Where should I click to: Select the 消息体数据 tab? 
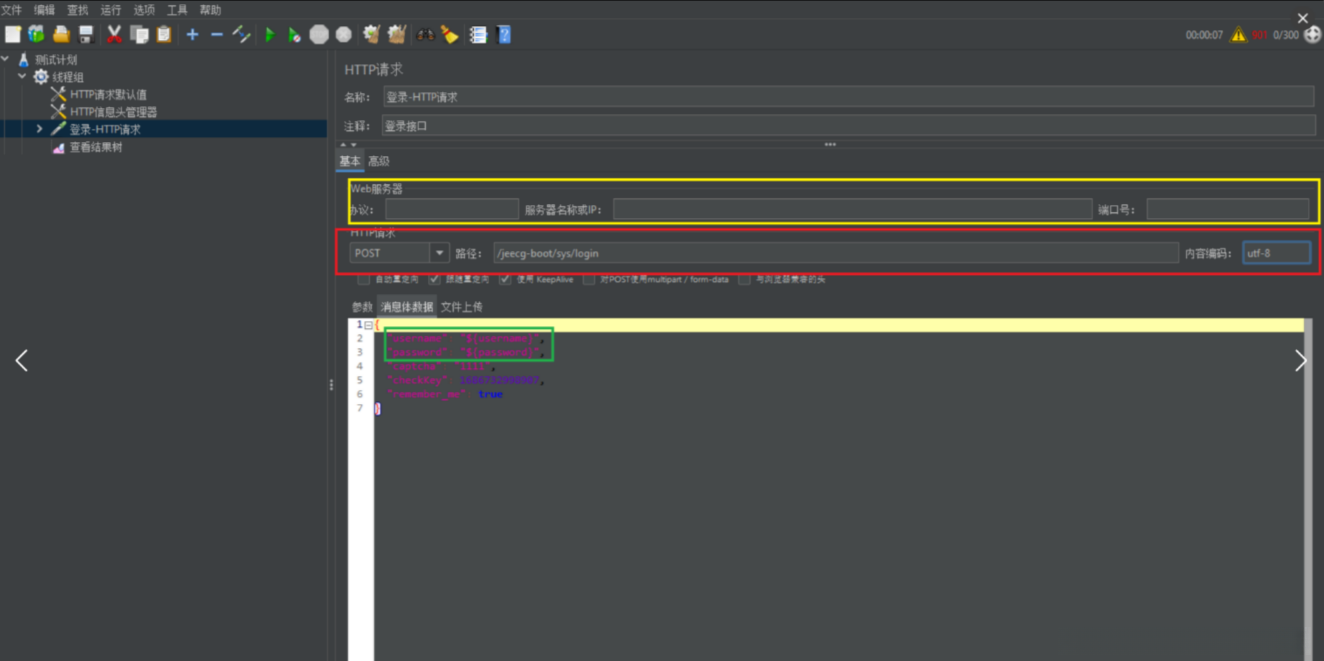point(407,307)
